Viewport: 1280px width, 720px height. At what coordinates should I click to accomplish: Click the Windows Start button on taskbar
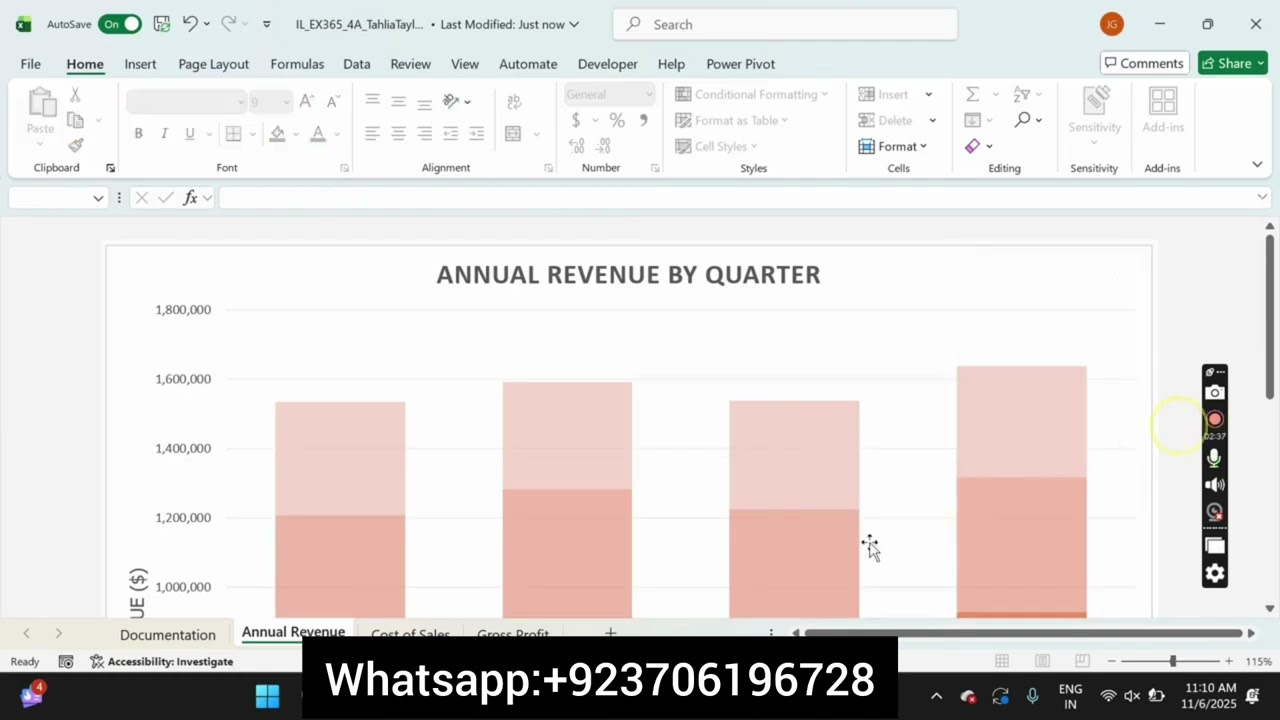click(267, 697)
